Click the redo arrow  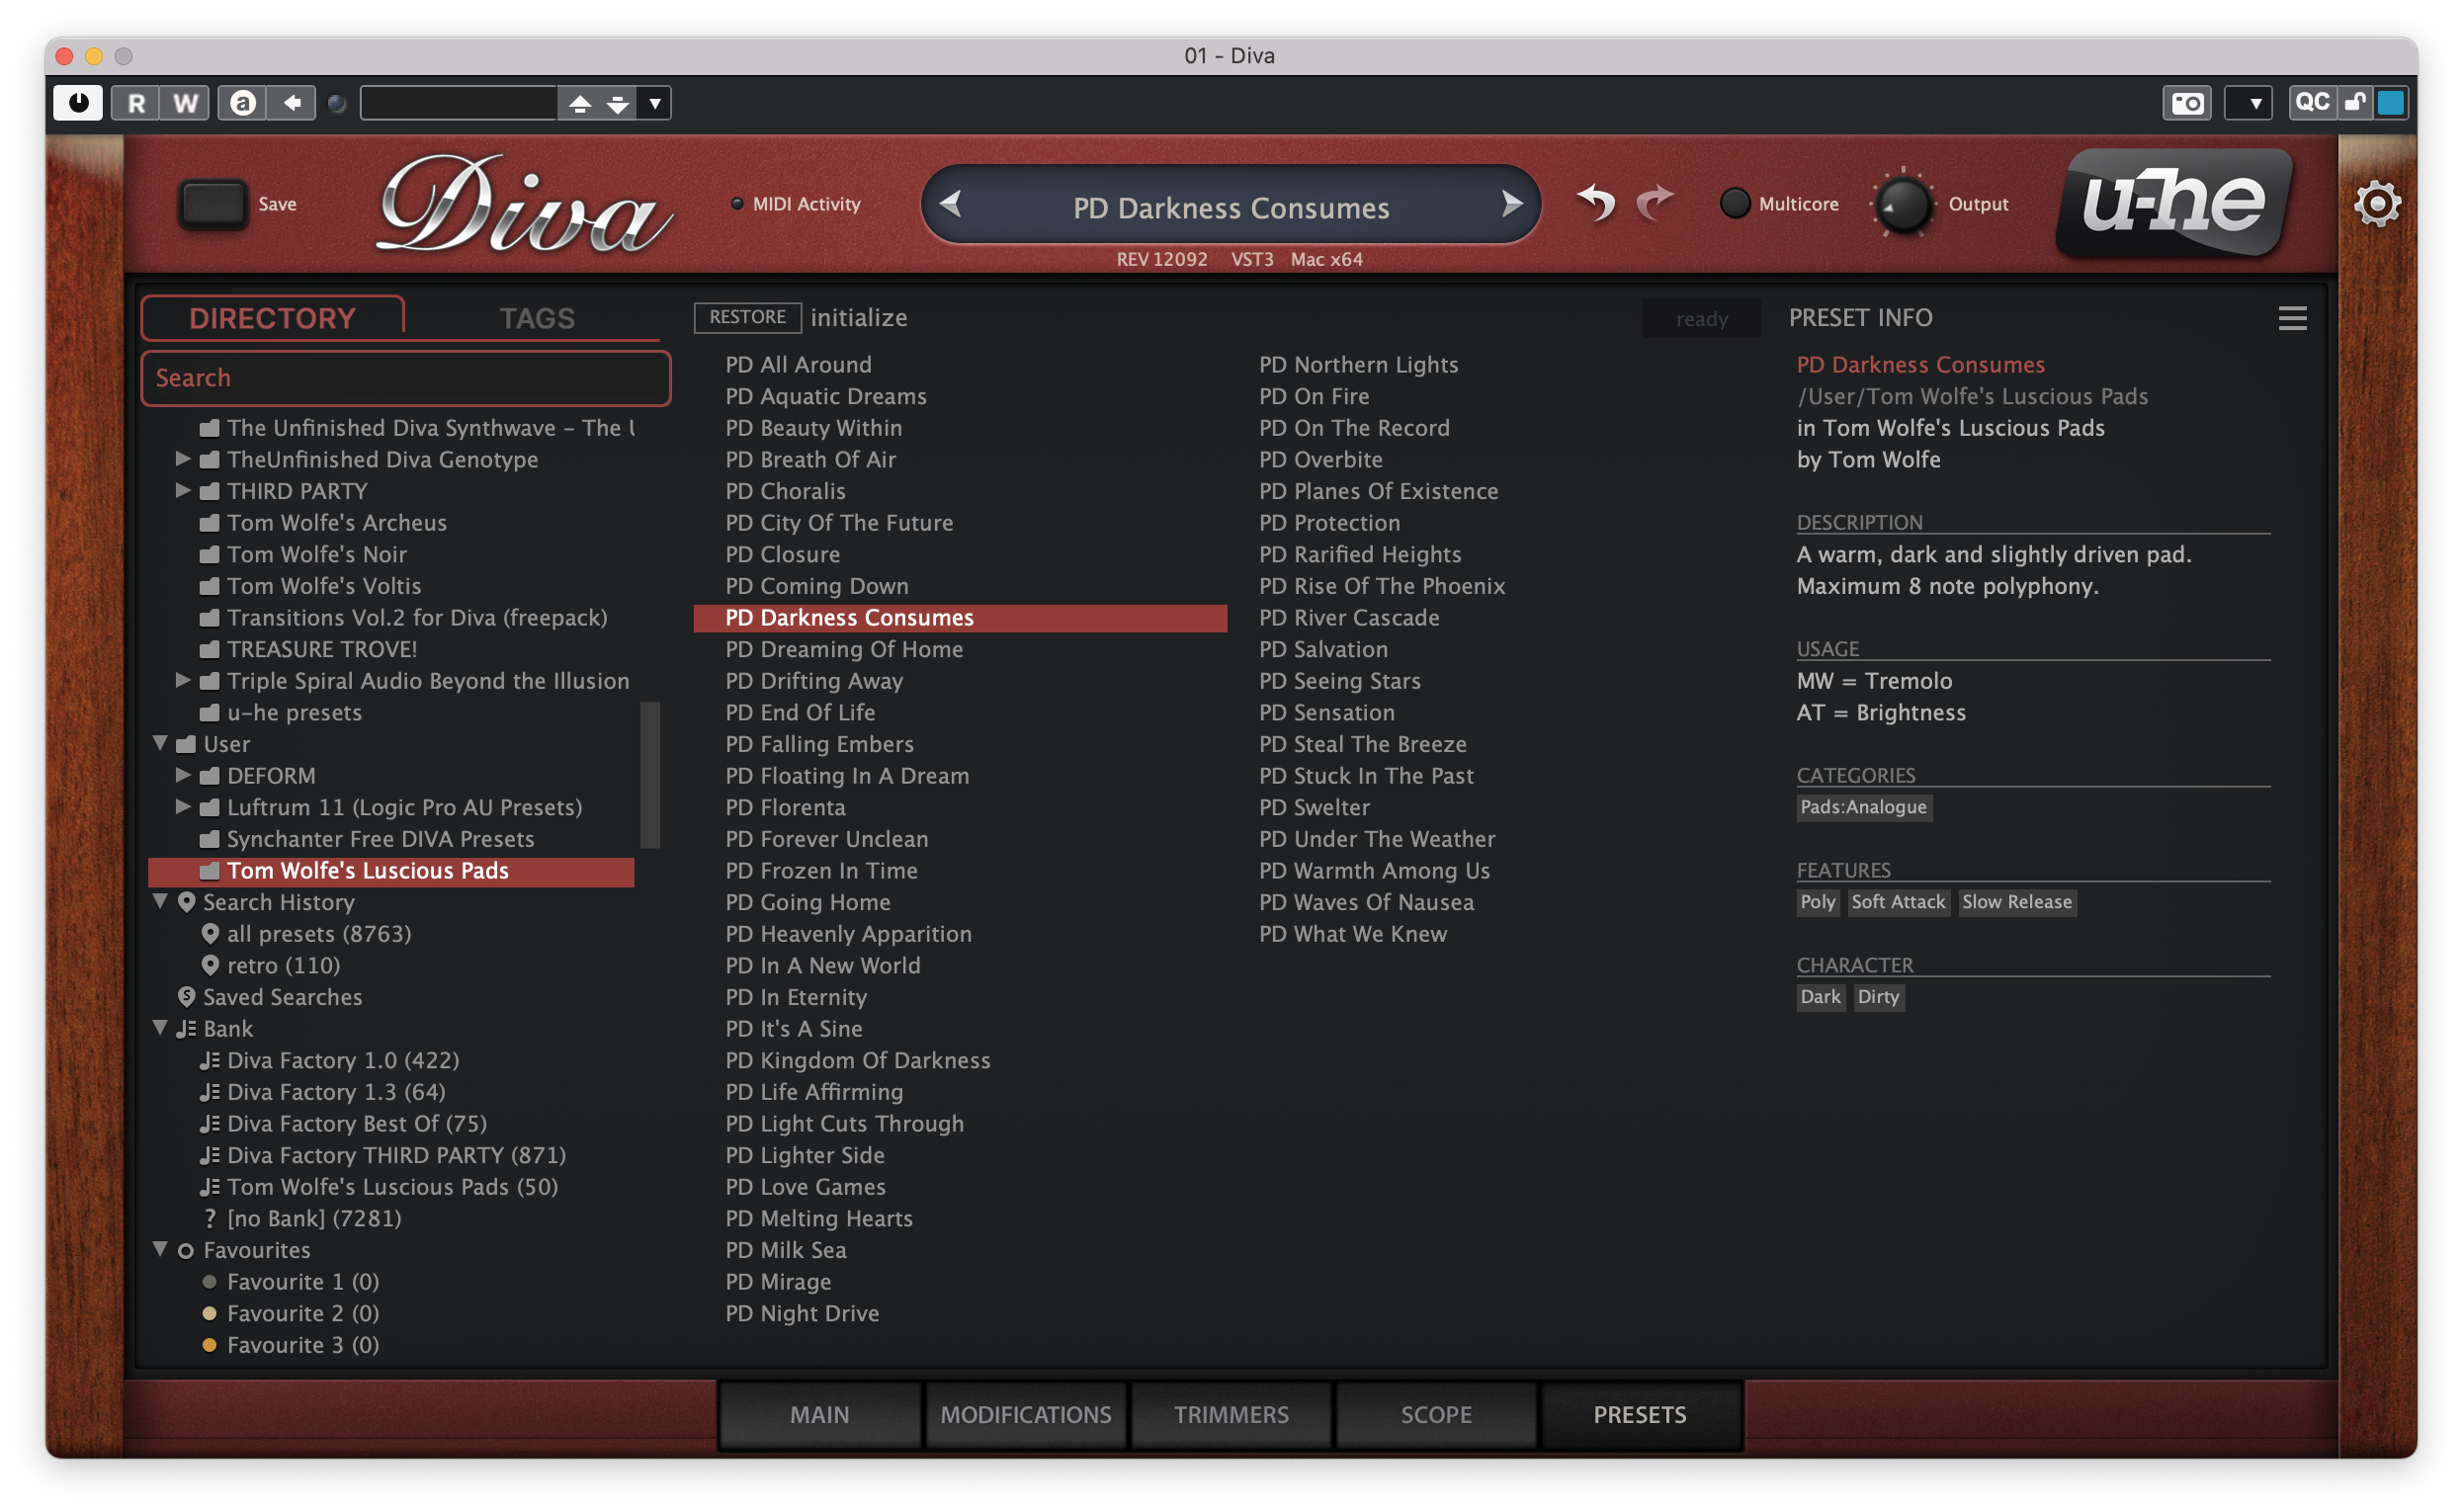click(x=1654, y=203)
